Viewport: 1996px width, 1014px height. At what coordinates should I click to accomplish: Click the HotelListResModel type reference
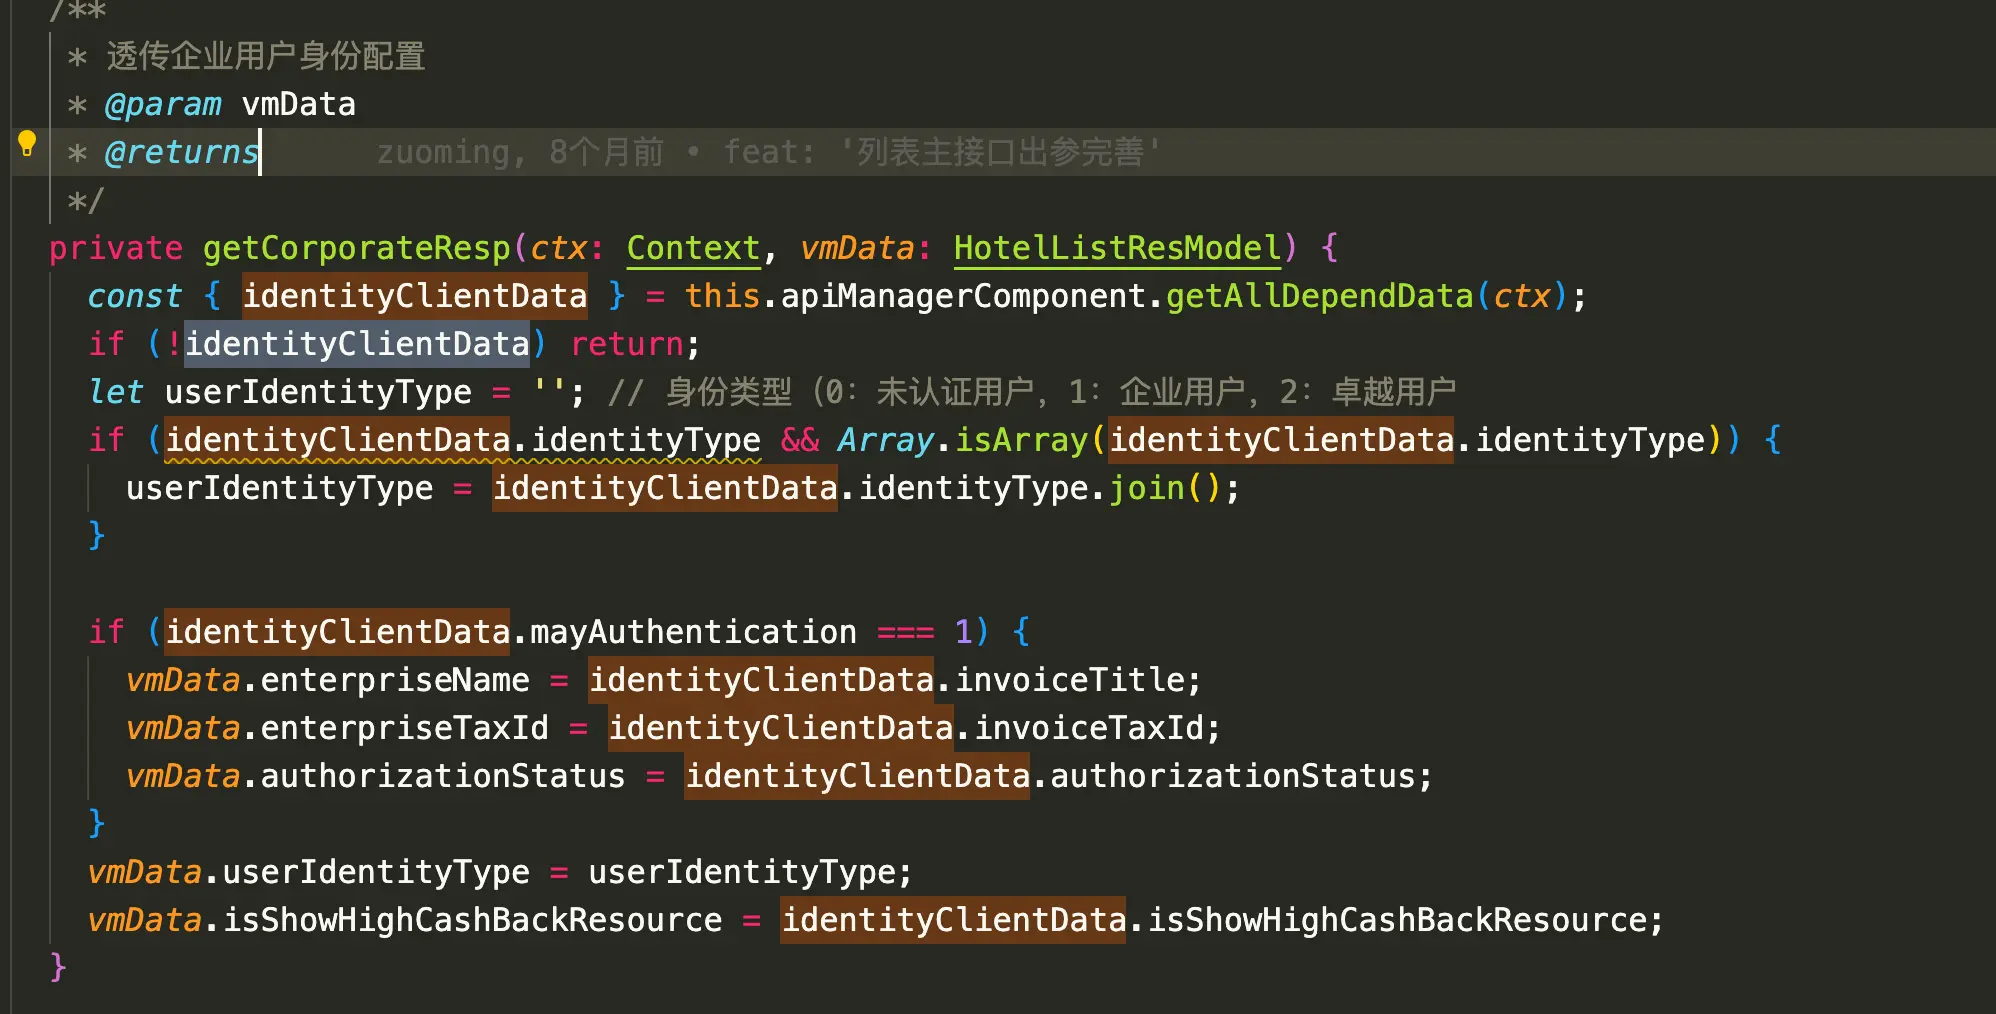click(1117, 248)
